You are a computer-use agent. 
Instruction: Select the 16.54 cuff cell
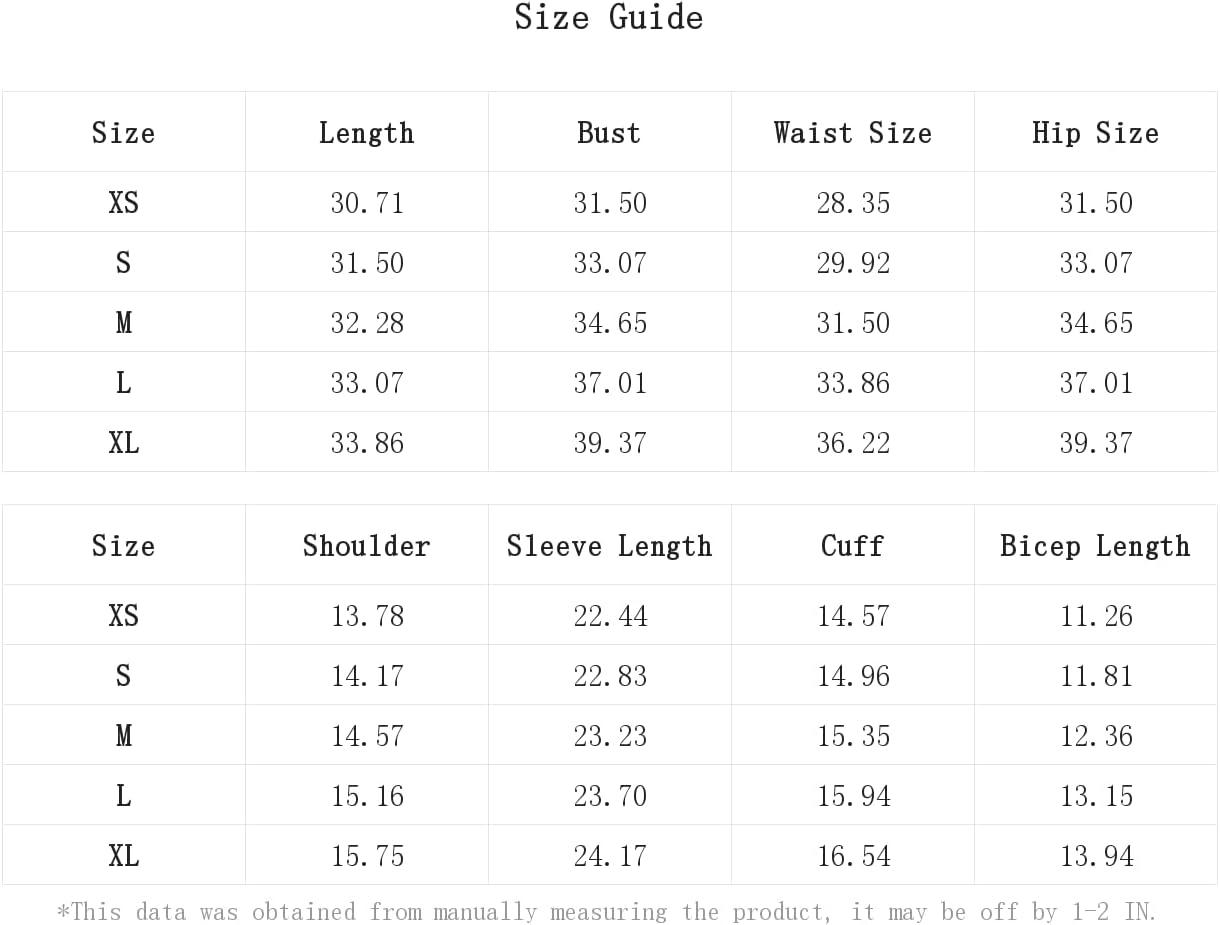[x=853, y=855]
